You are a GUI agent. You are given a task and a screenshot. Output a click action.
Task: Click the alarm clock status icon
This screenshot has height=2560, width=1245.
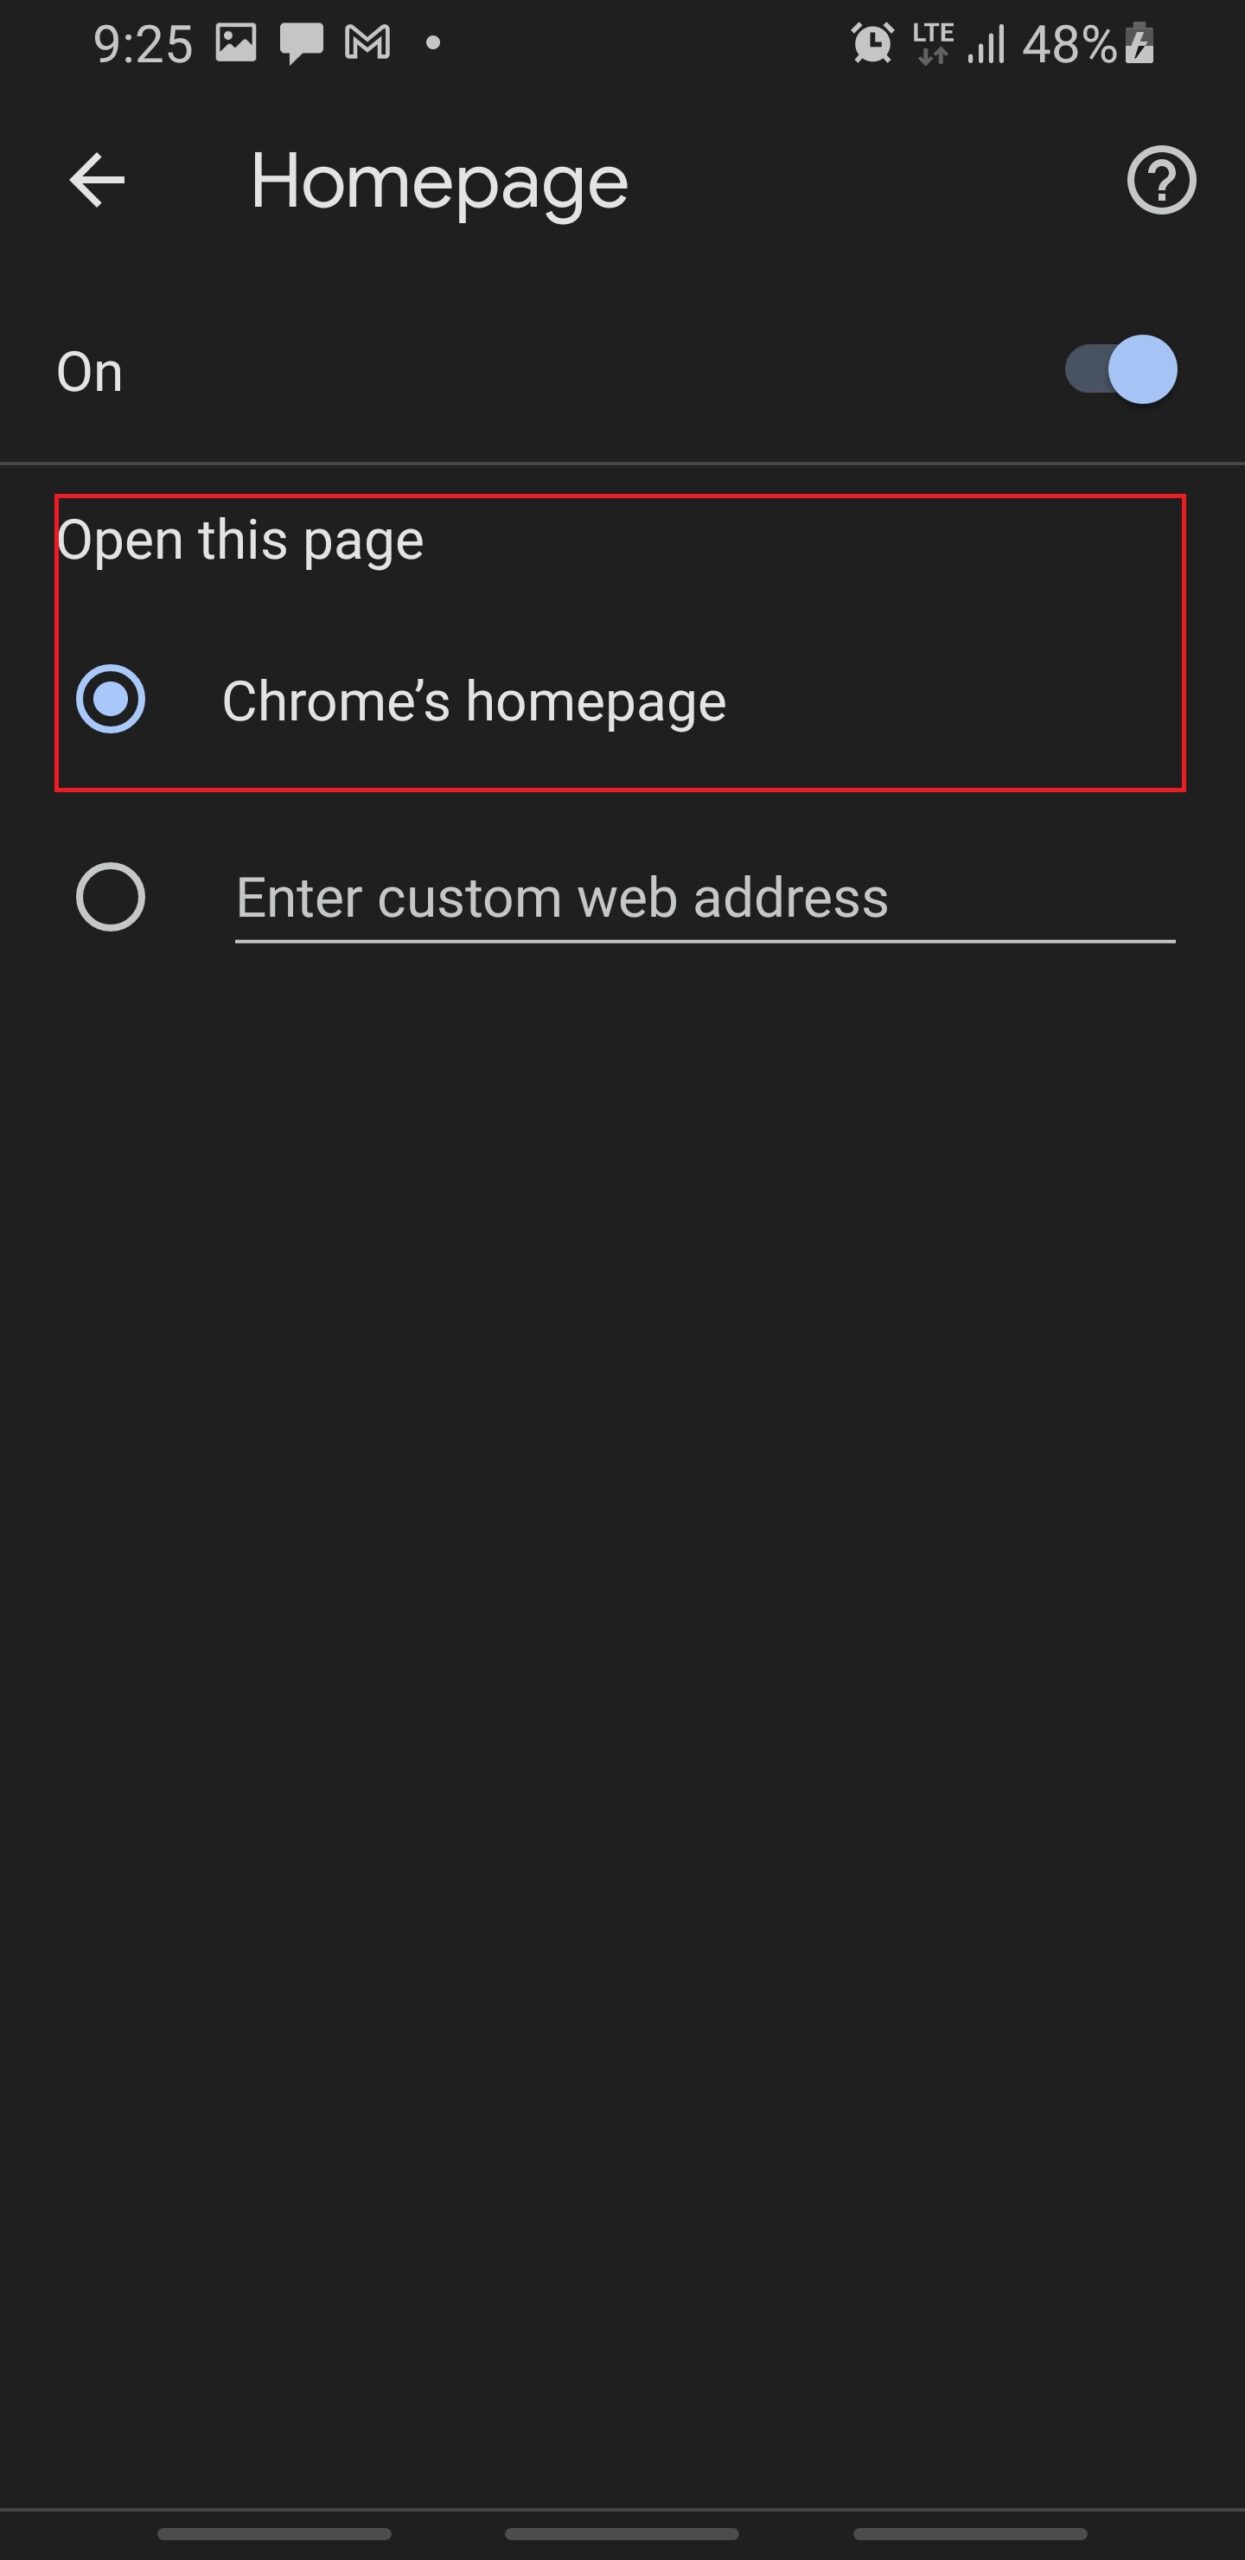click(x=871, y=44)
